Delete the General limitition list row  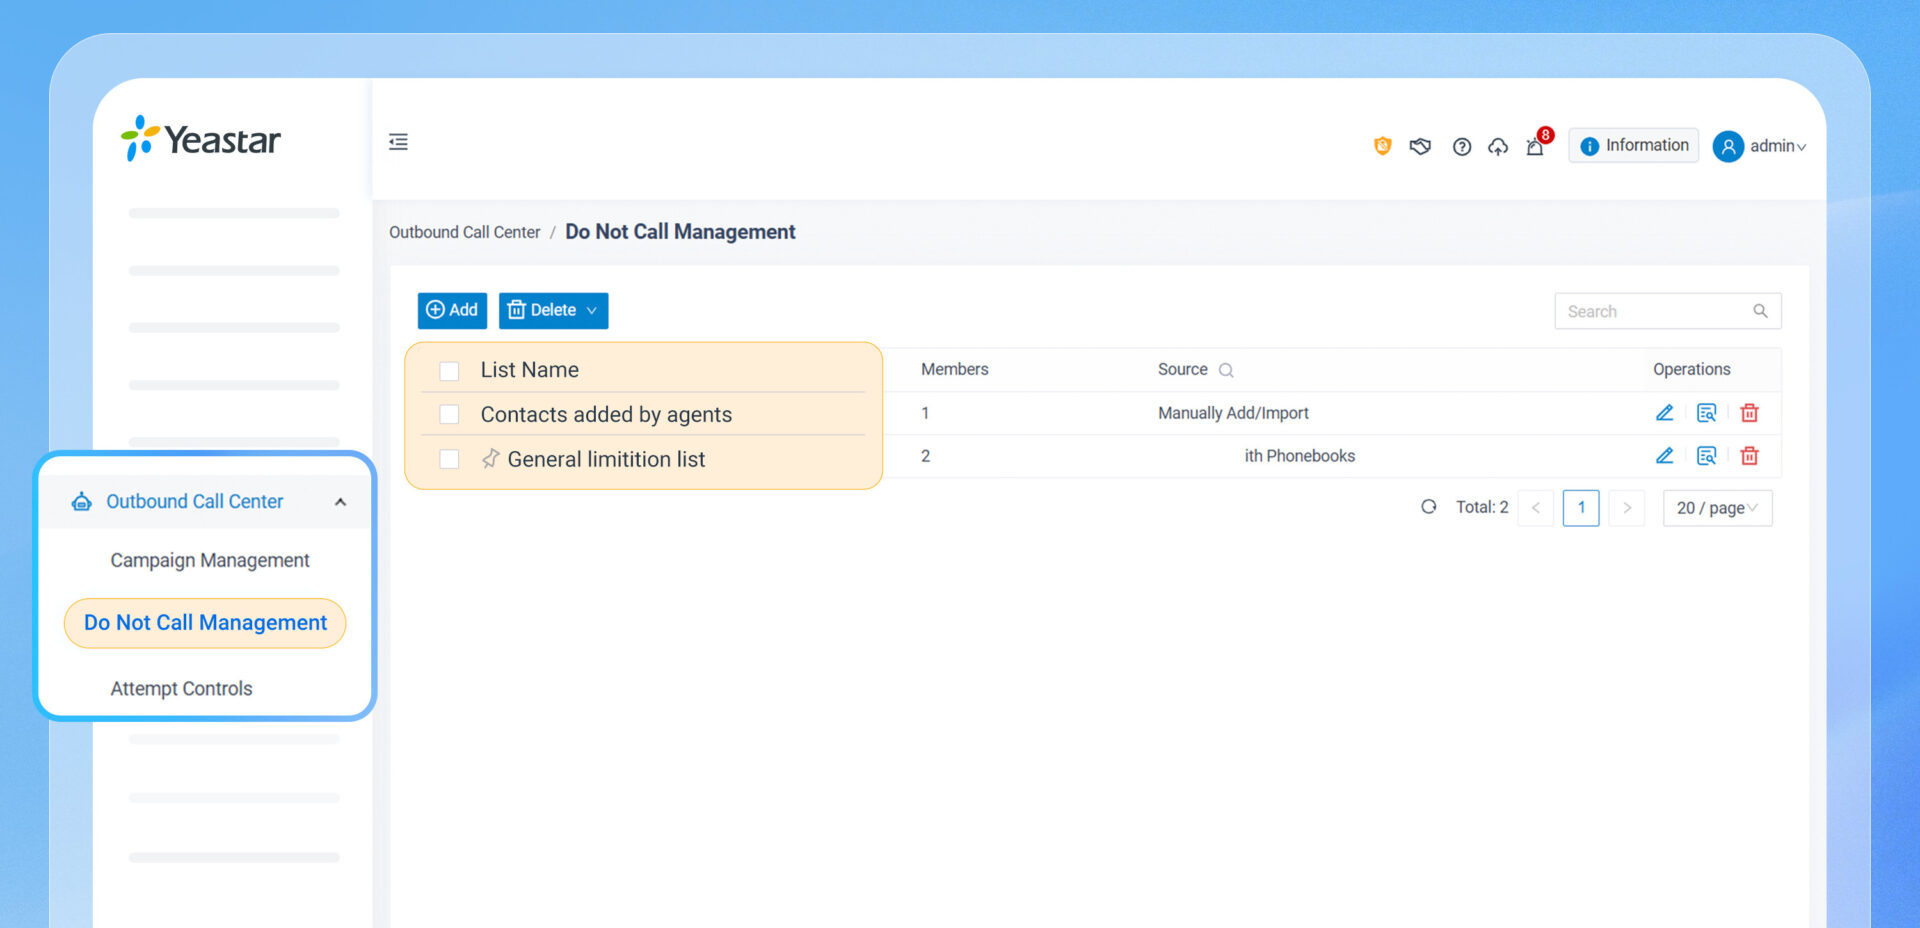pyautogui.click(x=1749, y=456)
